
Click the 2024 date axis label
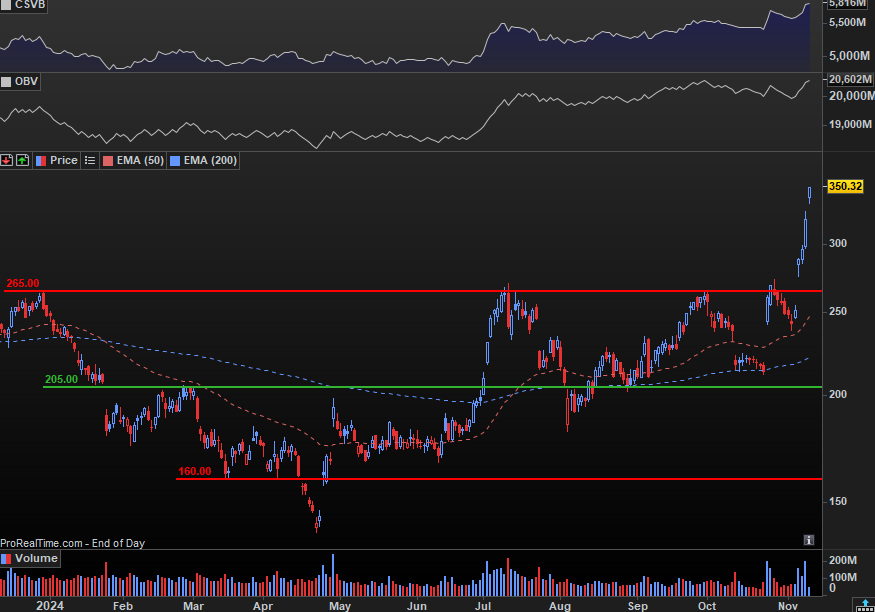coord(50,606)
